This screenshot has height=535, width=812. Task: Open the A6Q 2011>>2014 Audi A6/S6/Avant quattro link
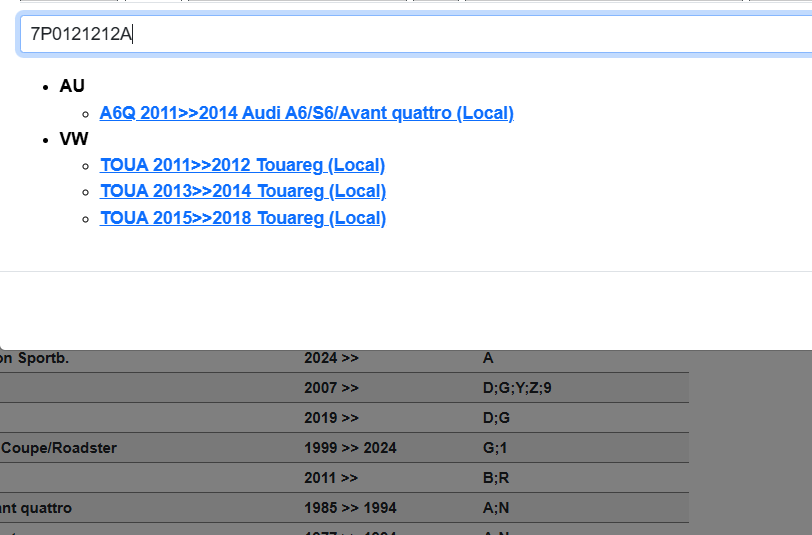(x=306, y=113)
